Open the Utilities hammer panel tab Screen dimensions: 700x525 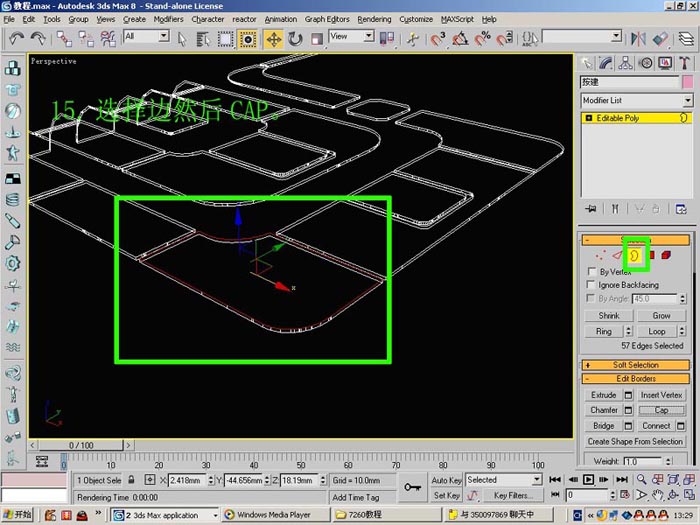click(684, 63)
